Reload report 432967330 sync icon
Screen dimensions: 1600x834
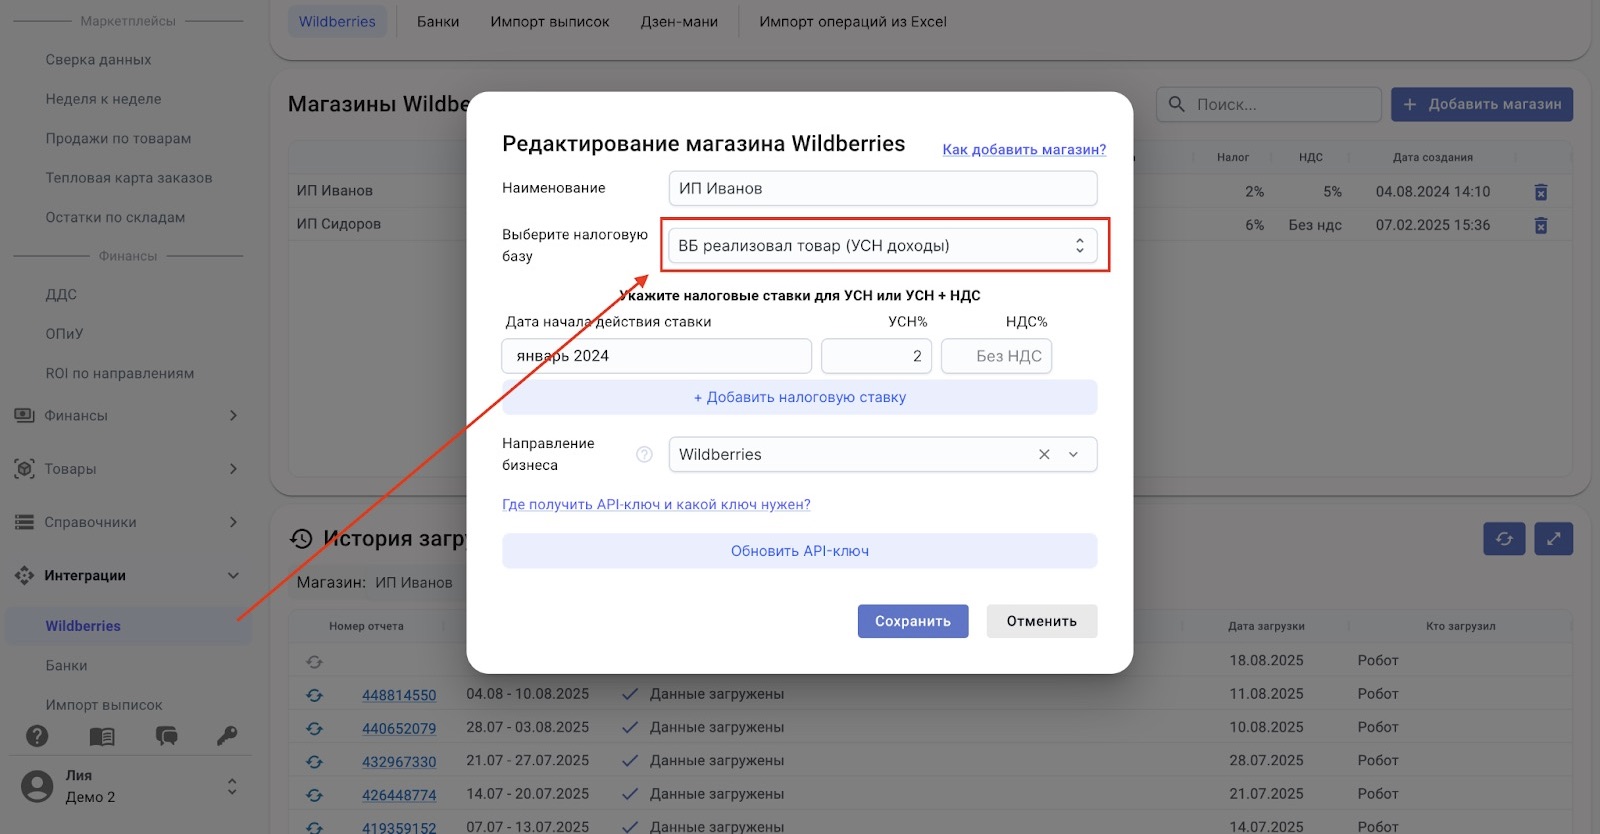click(314, 762)
